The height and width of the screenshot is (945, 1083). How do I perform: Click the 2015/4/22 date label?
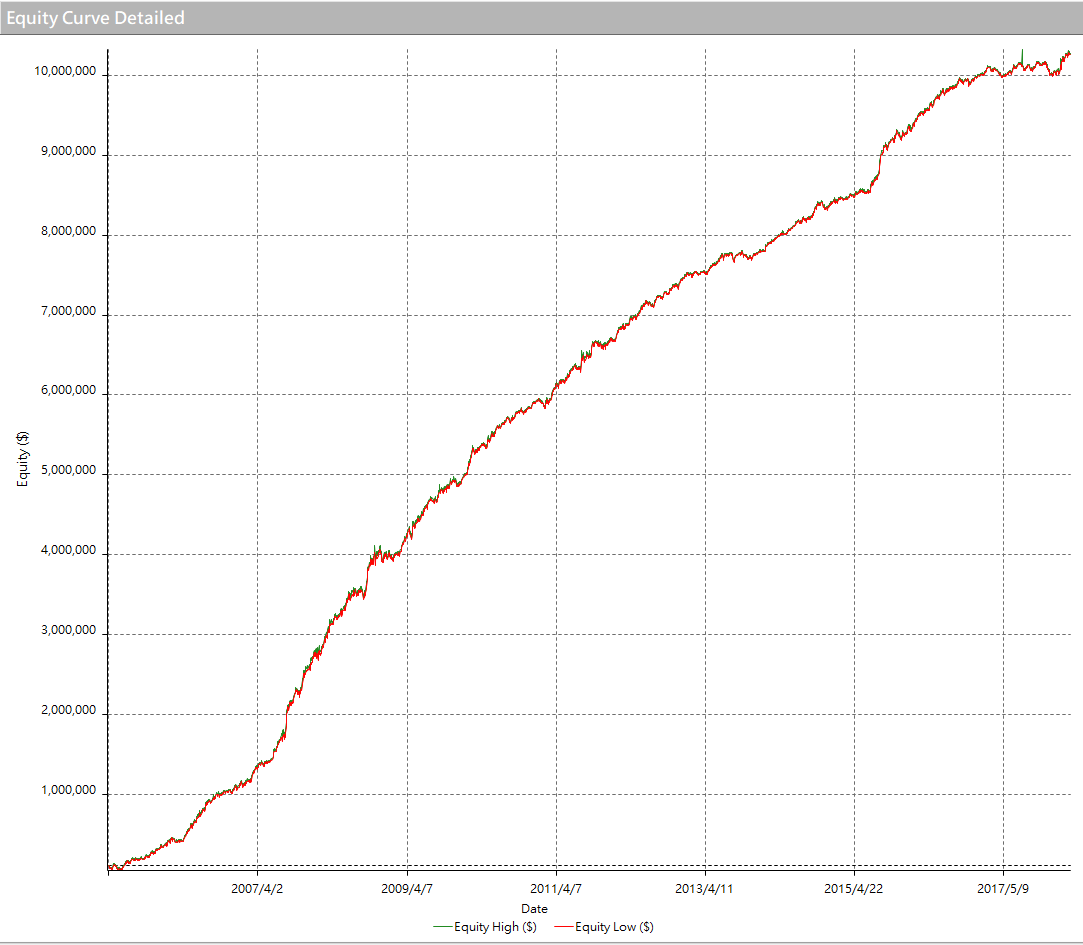(854, 889)
